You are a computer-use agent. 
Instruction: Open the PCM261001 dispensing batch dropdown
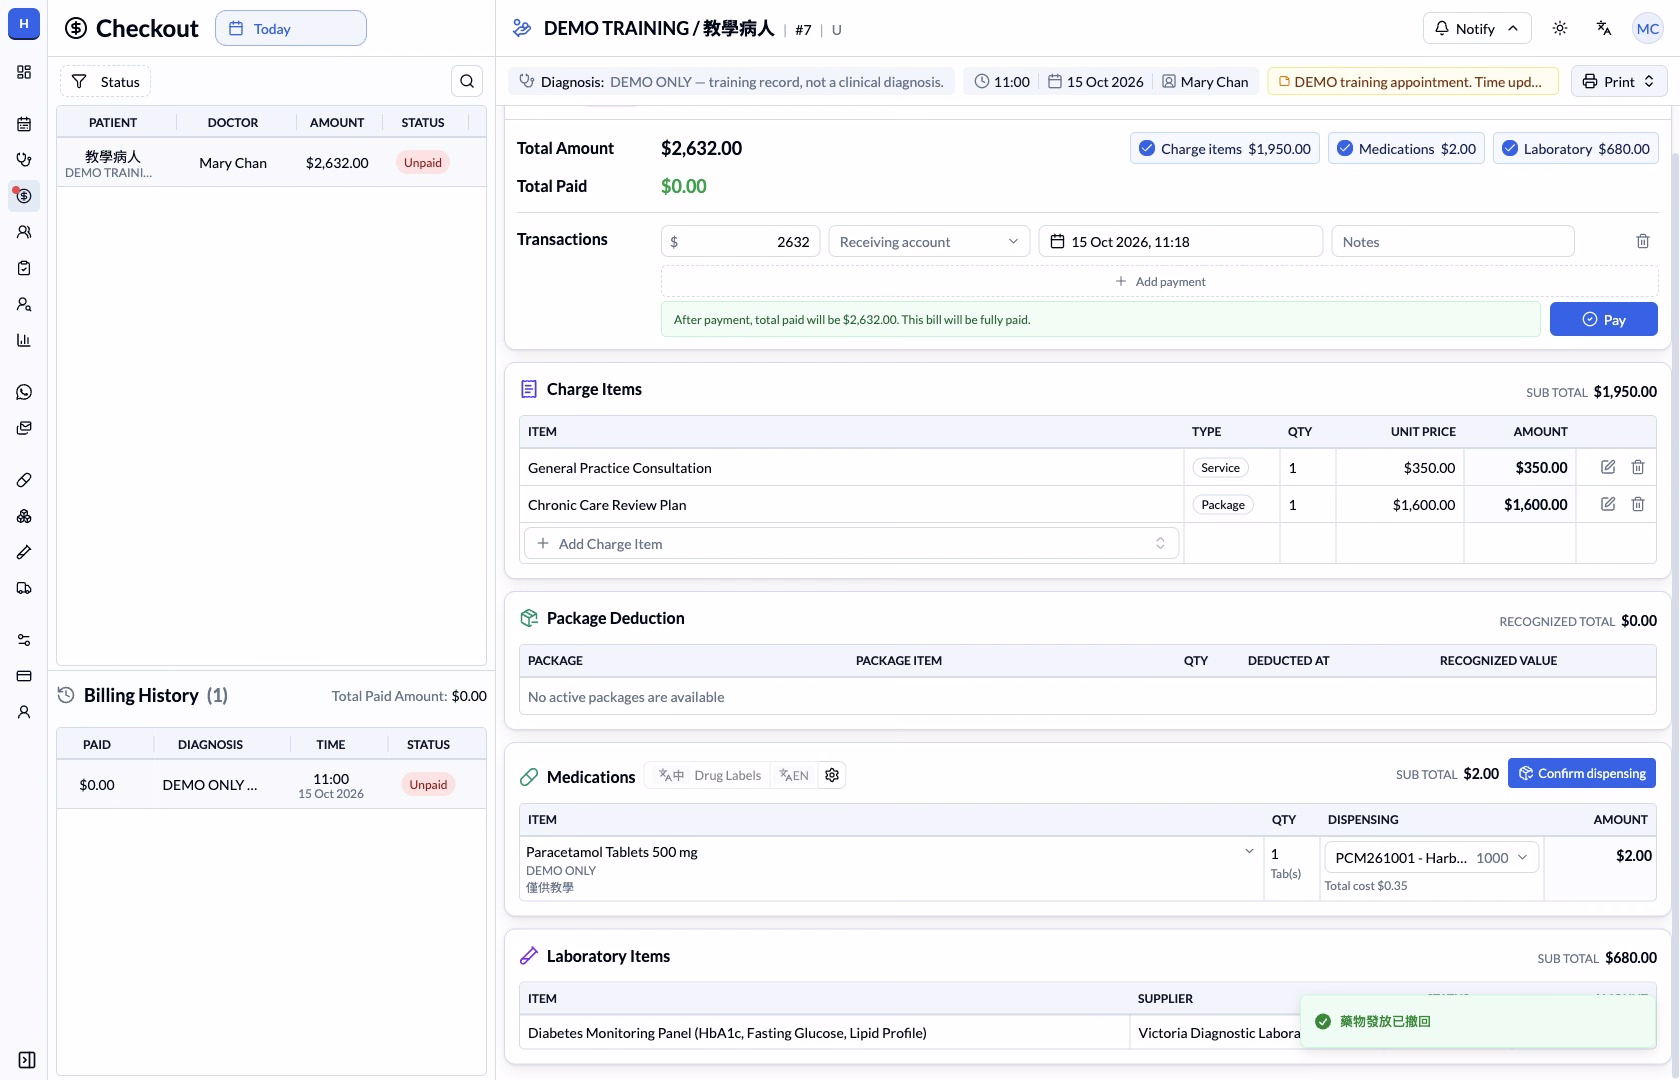click(x=1431, y=857)
